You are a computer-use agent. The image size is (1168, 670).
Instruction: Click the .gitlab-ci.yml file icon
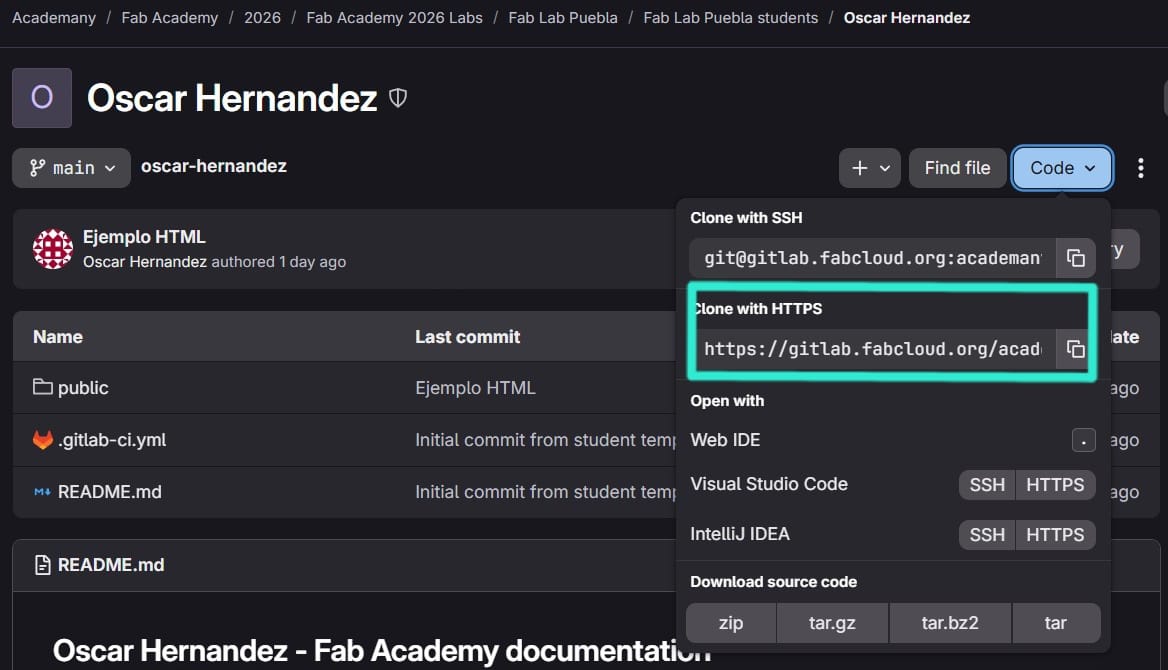point(42,440)
